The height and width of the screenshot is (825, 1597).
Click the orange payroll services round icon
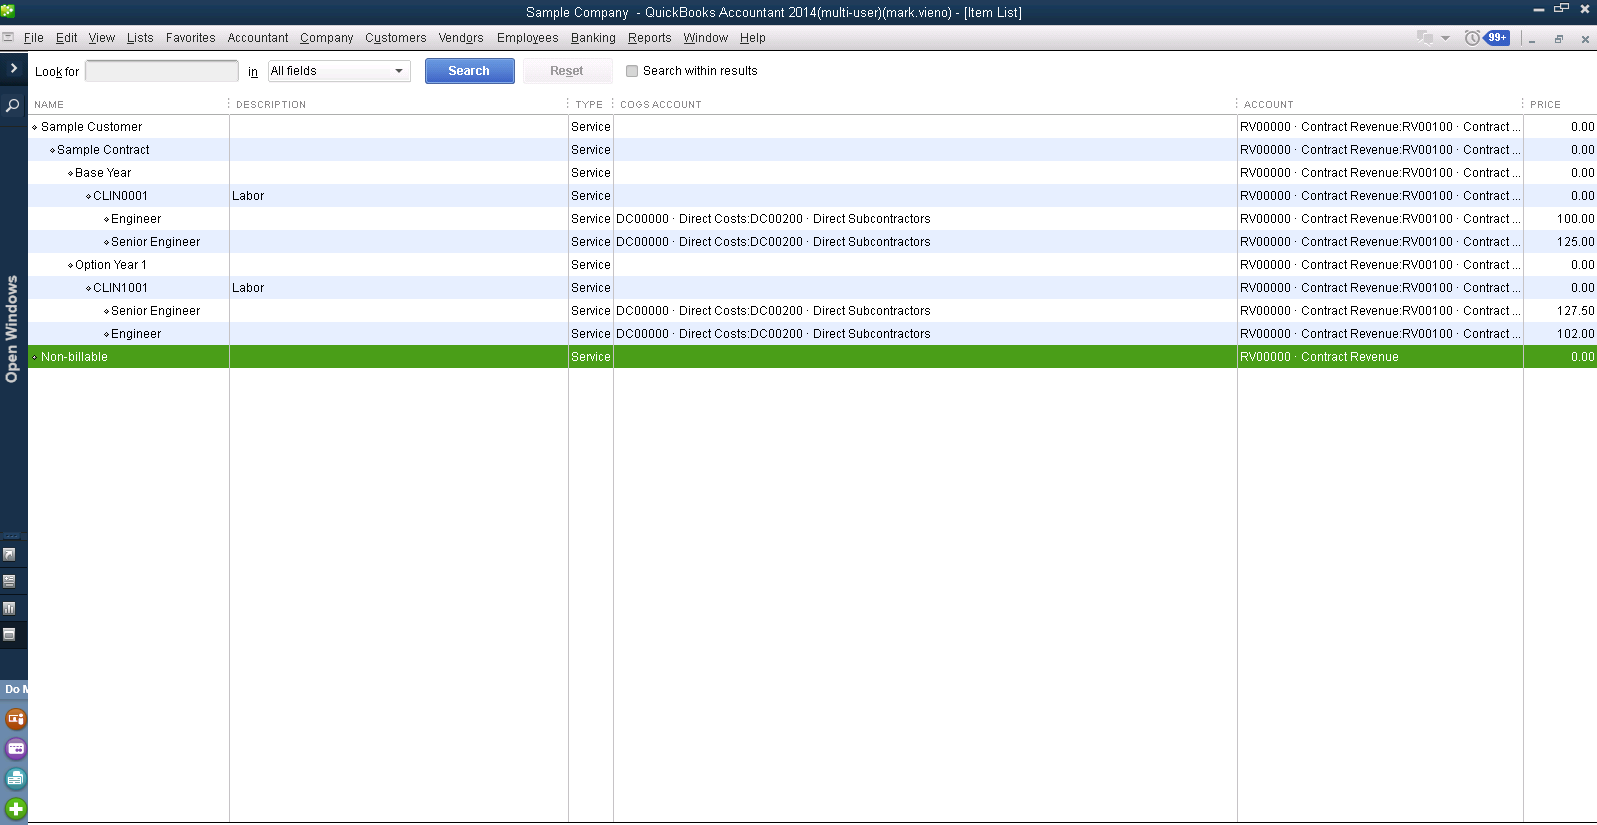click(x=16, y=719)
